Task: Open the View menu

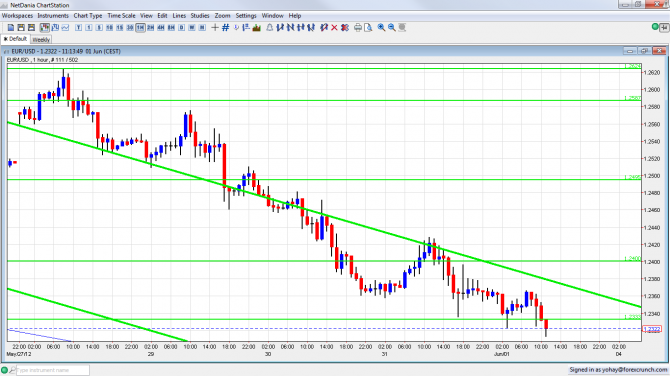Action: (x=146, y=16)
